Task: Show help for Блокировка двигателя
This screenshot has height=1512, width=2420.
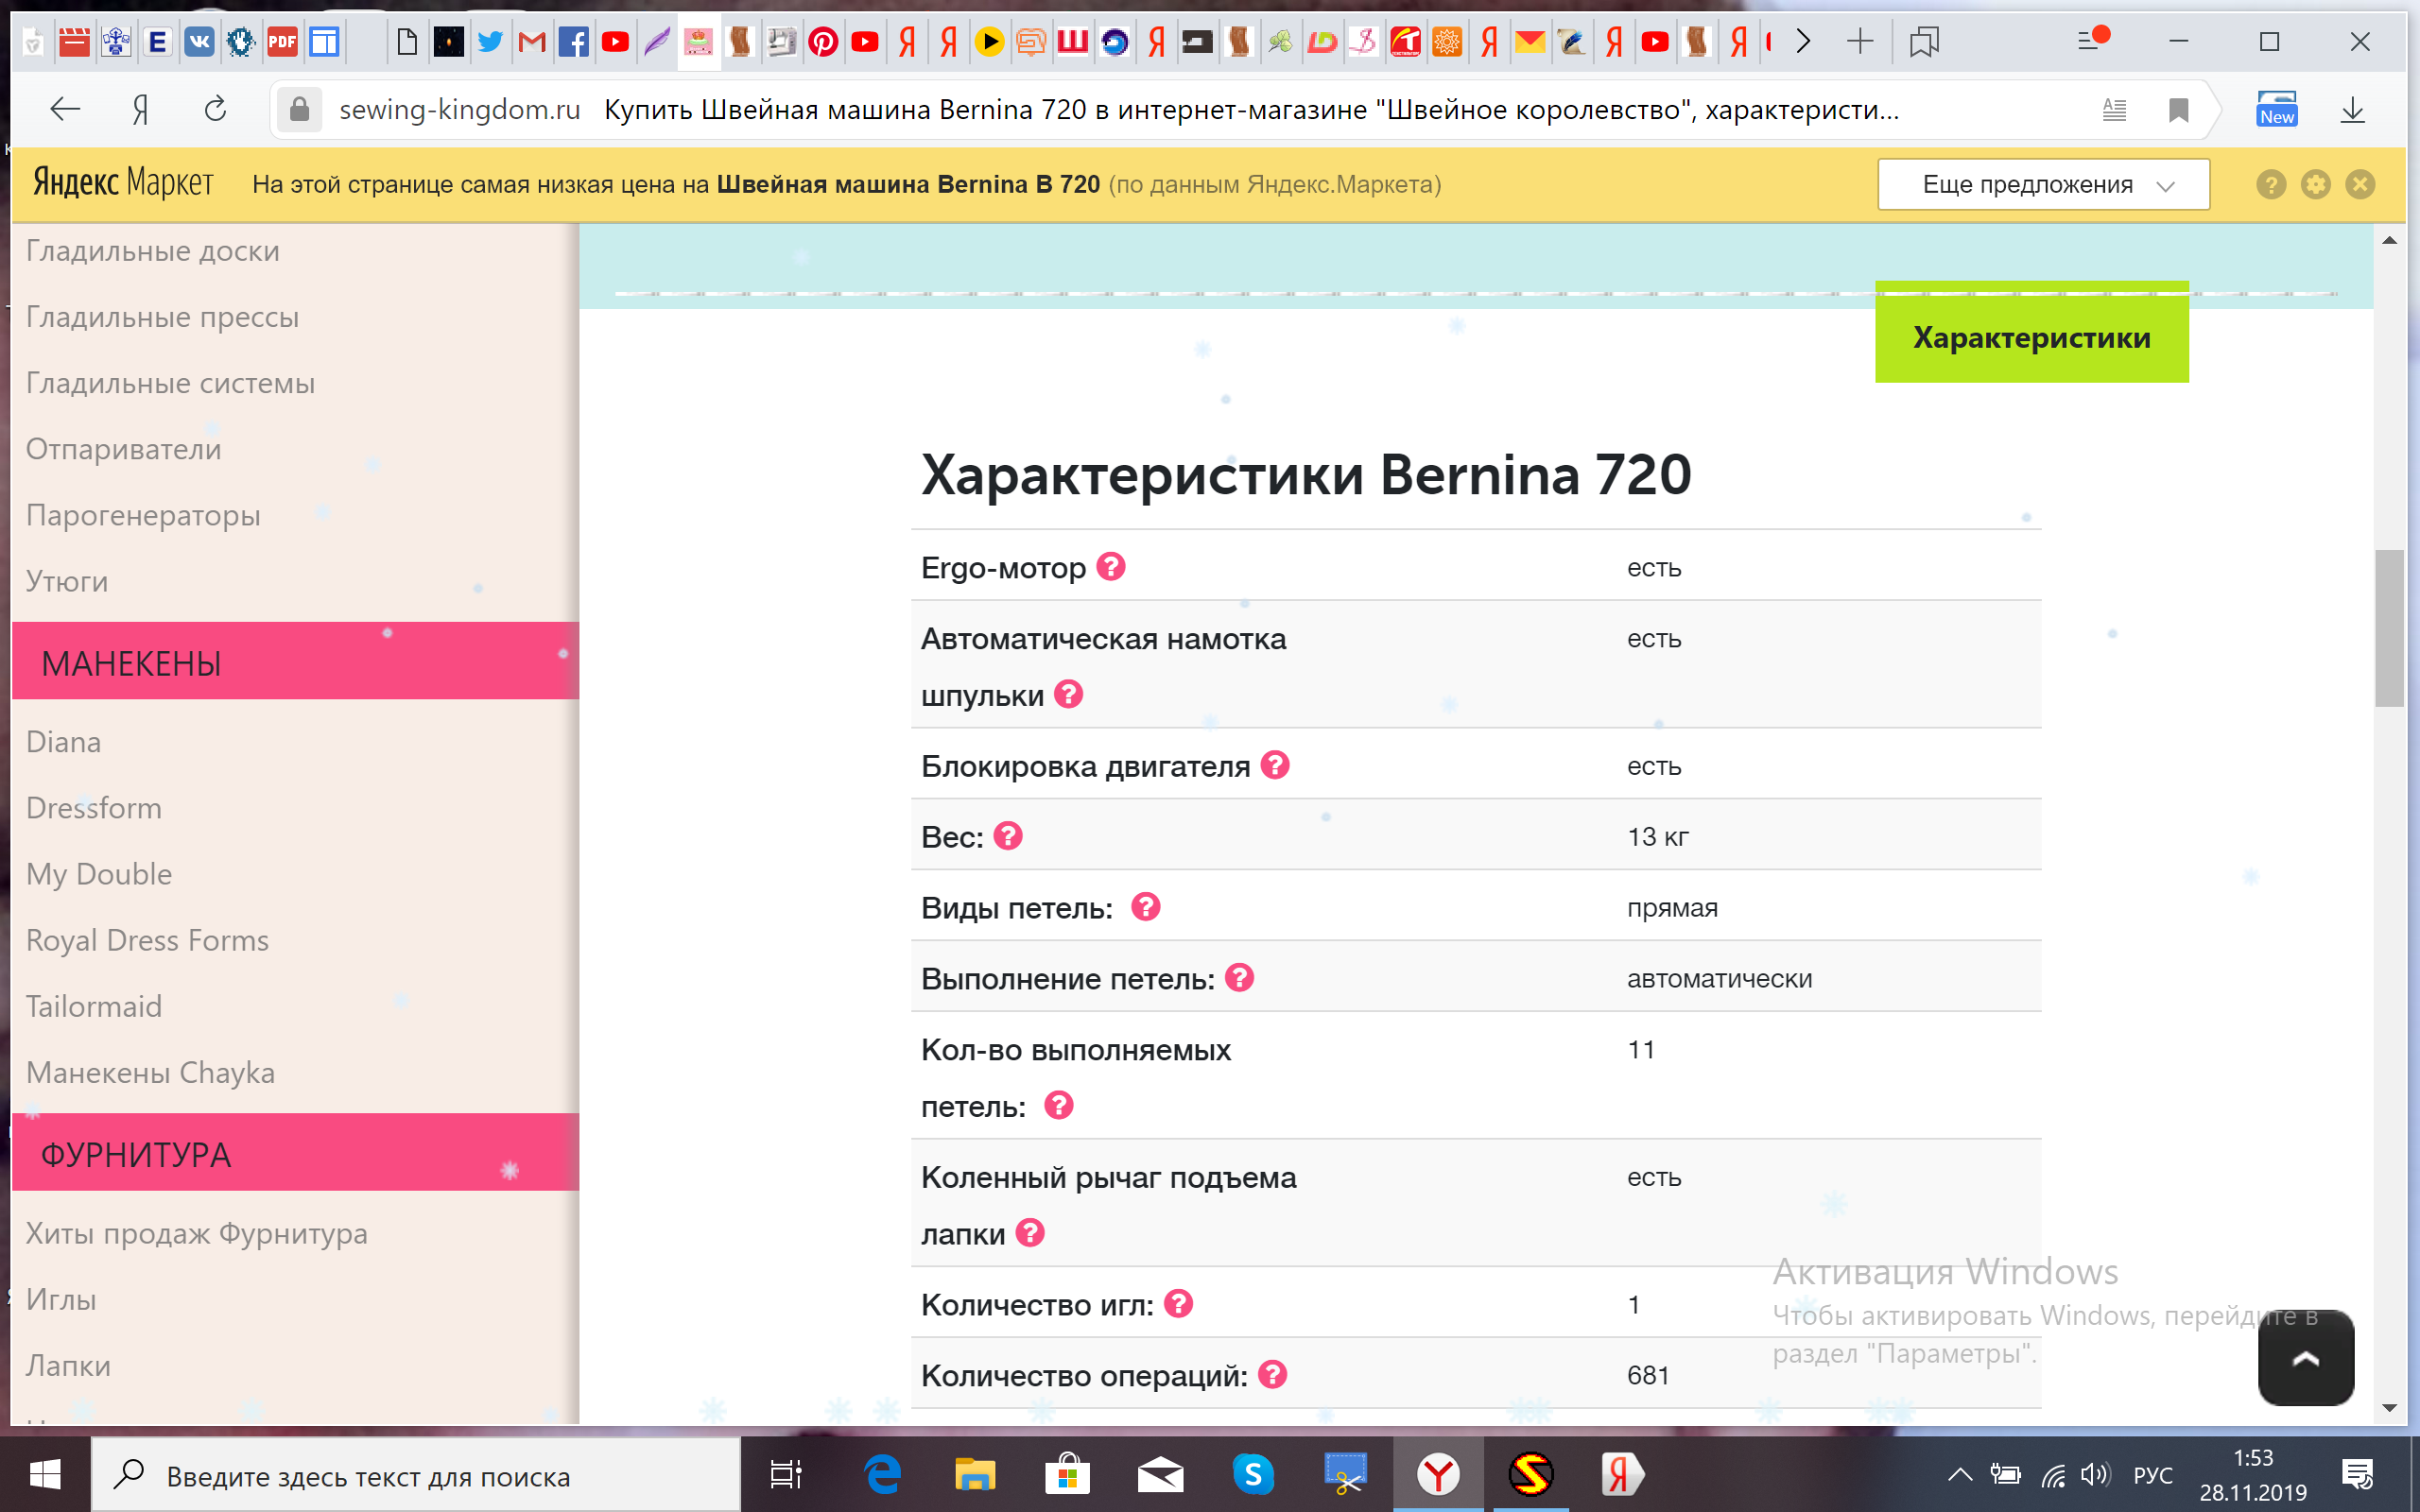Action: click(1275, 765)
